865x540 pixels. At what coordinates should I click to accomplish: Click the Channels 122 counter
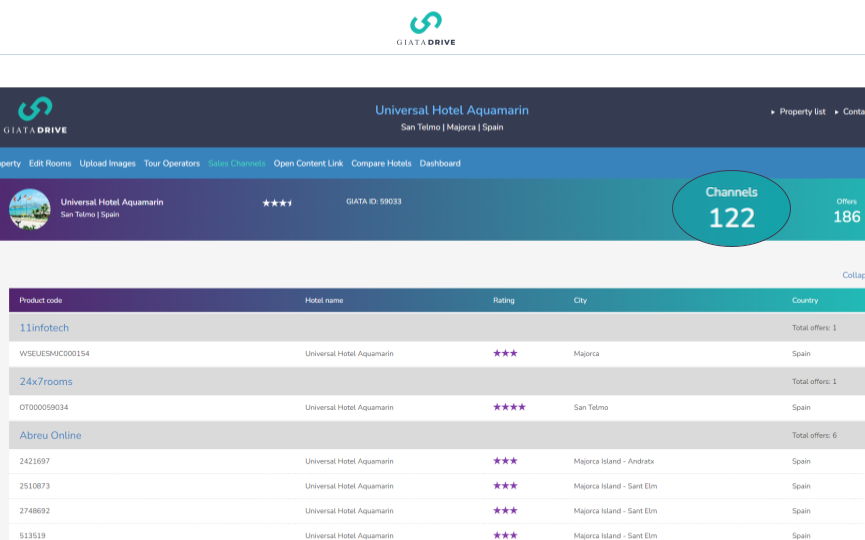(x=731, y=208)
